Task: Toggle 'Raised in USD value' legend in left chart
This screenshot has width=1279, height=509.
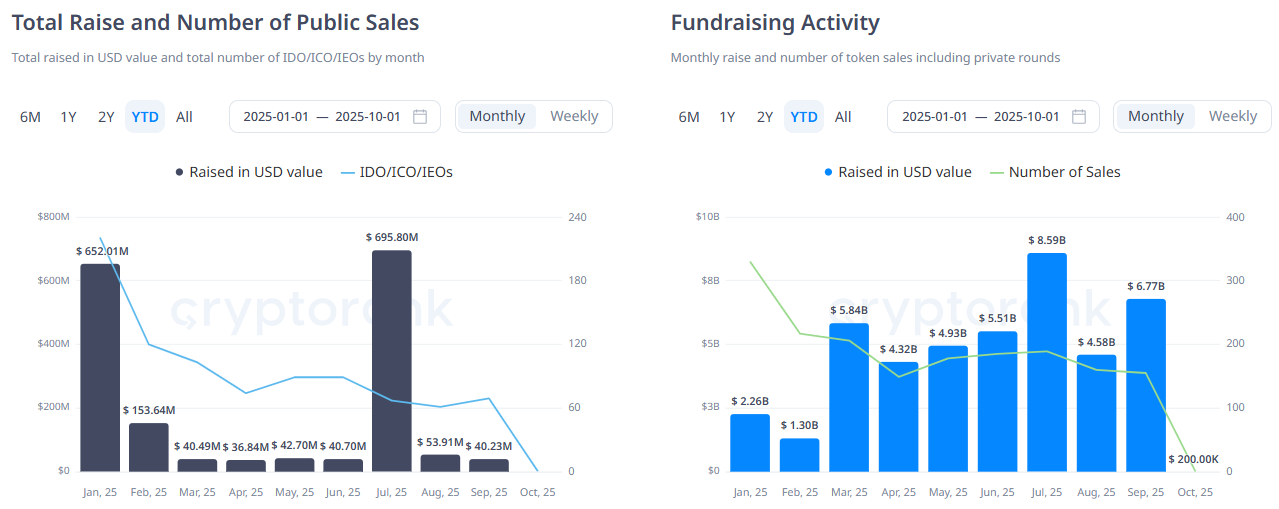Action: tap(249, 172)
